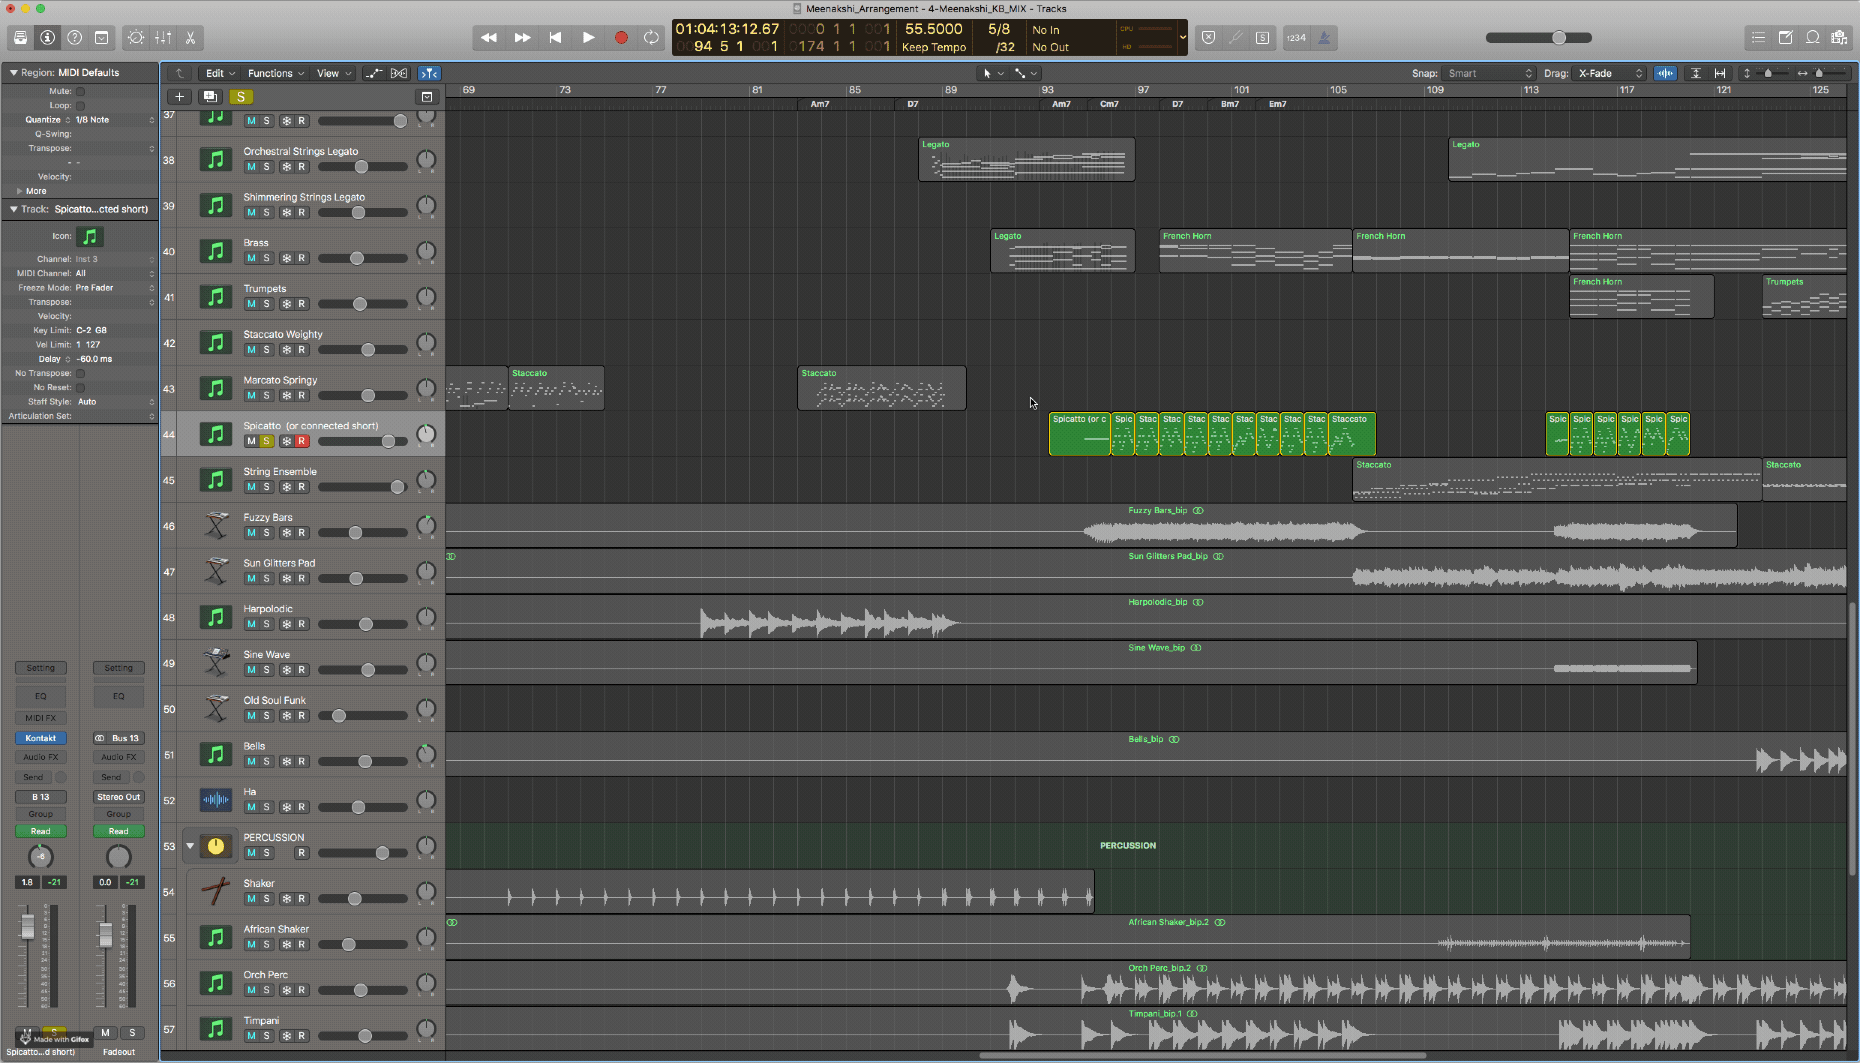The image size is (1860, 1063).
Task: Open the Library panel icon
Action: point(20,38)
